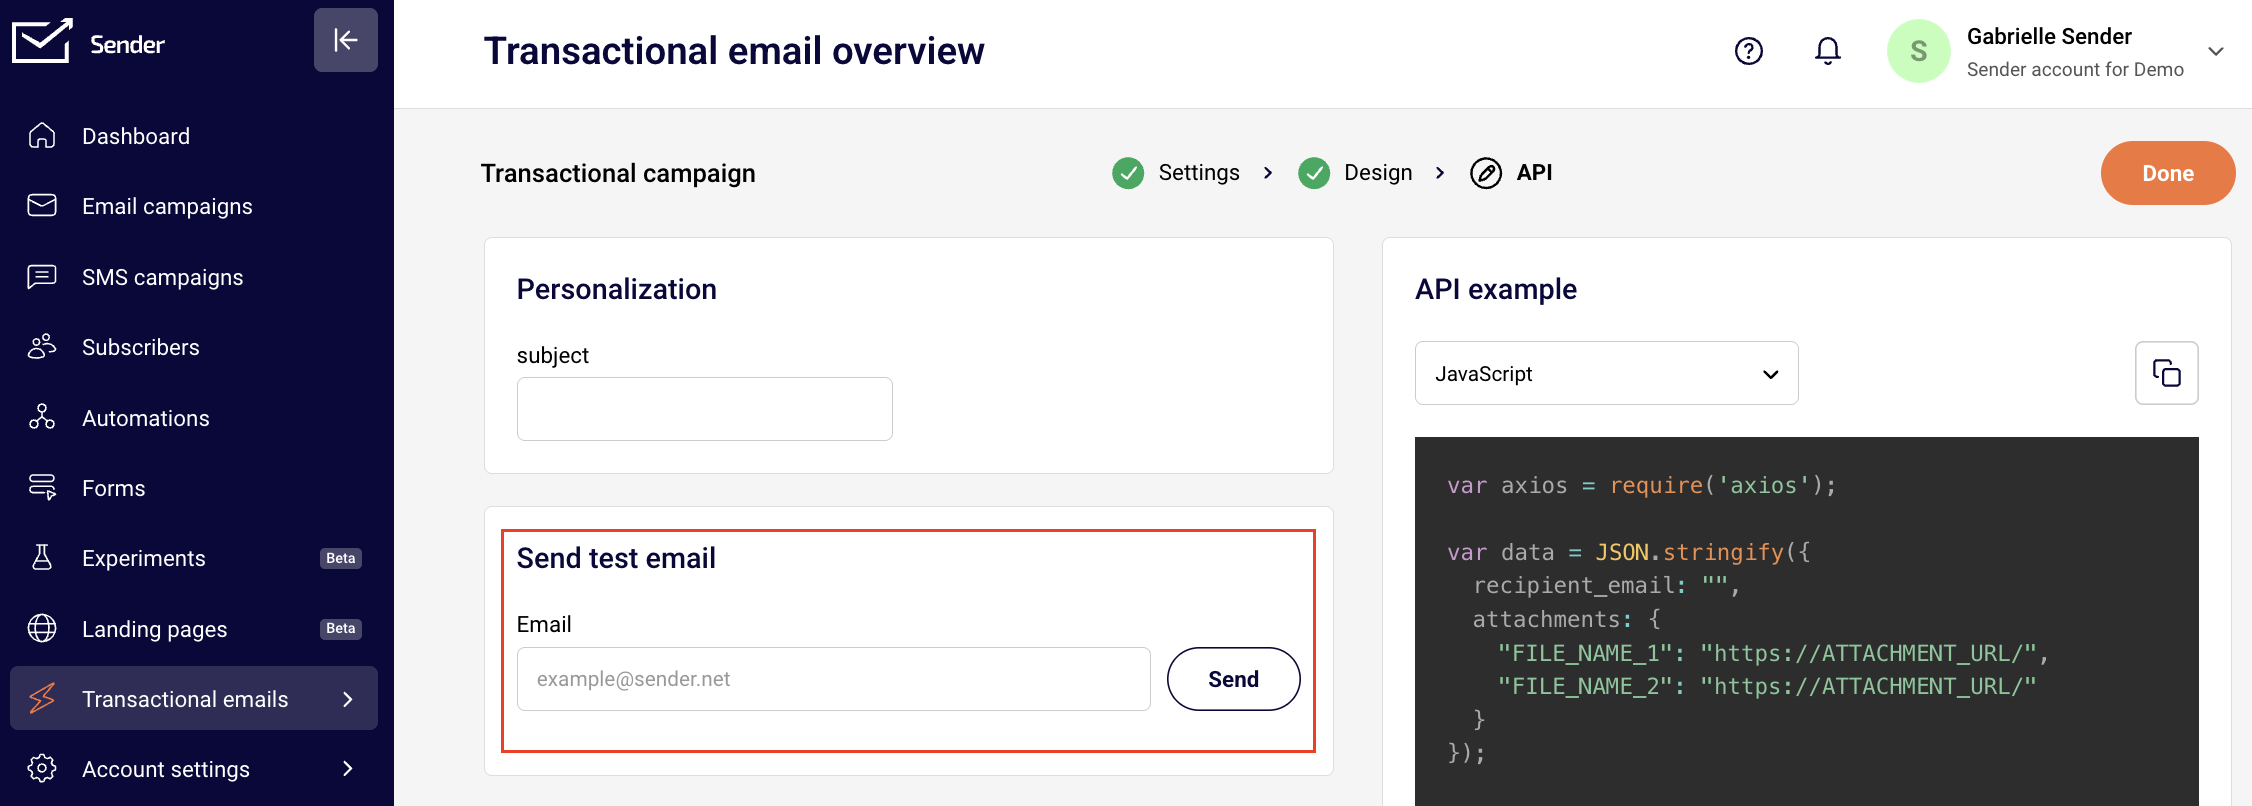Click the Dashboard home icon
2252x806 pixels.
tap(42, 136)
